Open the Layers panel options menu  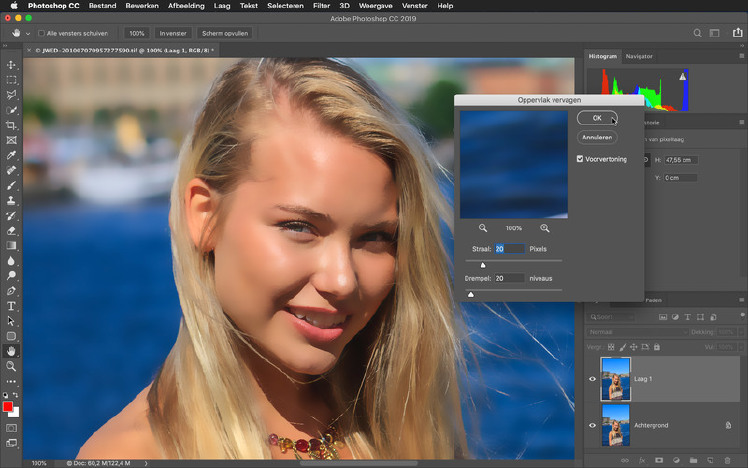point(742,300)
